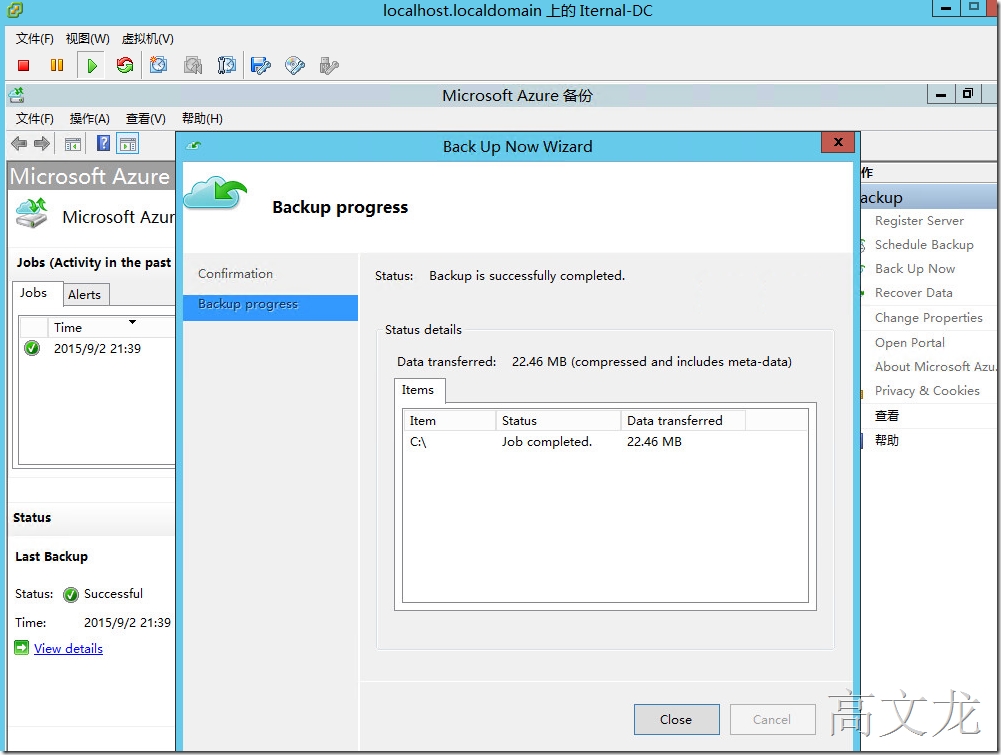Click the USB device toolbar icon
The image size is (1001, 755).
329,65
